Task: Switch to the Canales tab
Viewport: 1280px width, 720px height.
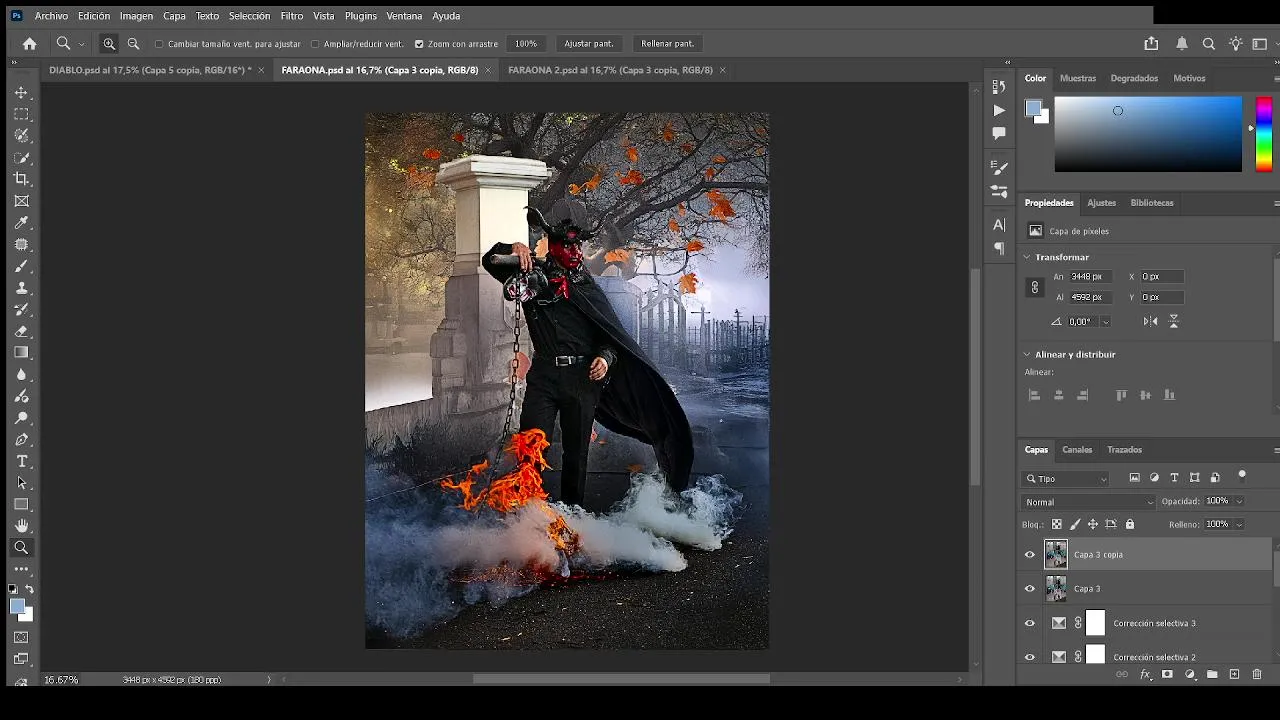Action: point(1077,450)
